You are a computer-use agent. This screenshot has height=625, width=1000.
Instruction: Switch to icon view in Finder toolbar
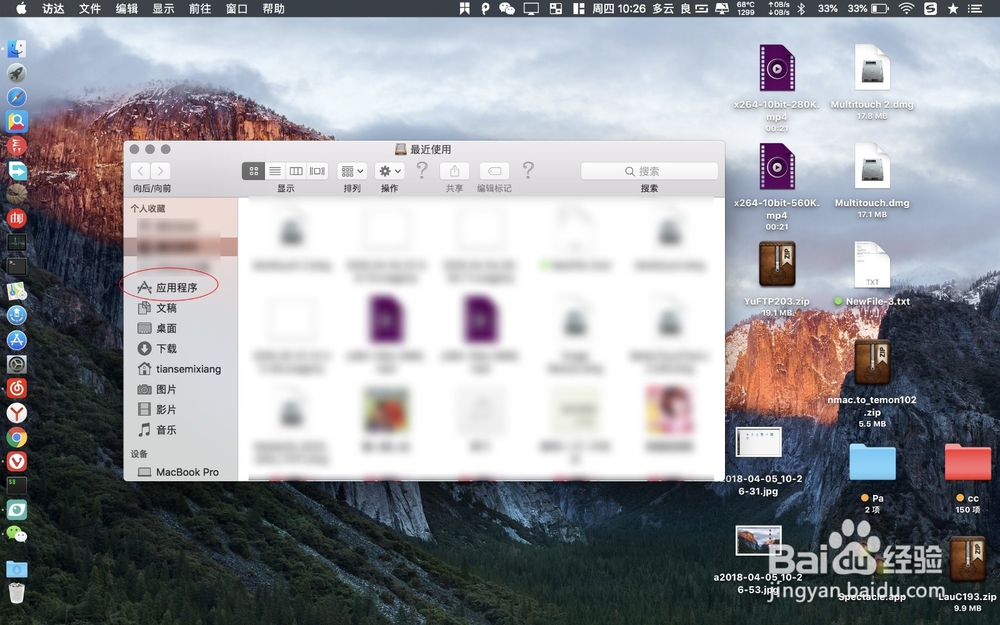(x=253, y=170)
